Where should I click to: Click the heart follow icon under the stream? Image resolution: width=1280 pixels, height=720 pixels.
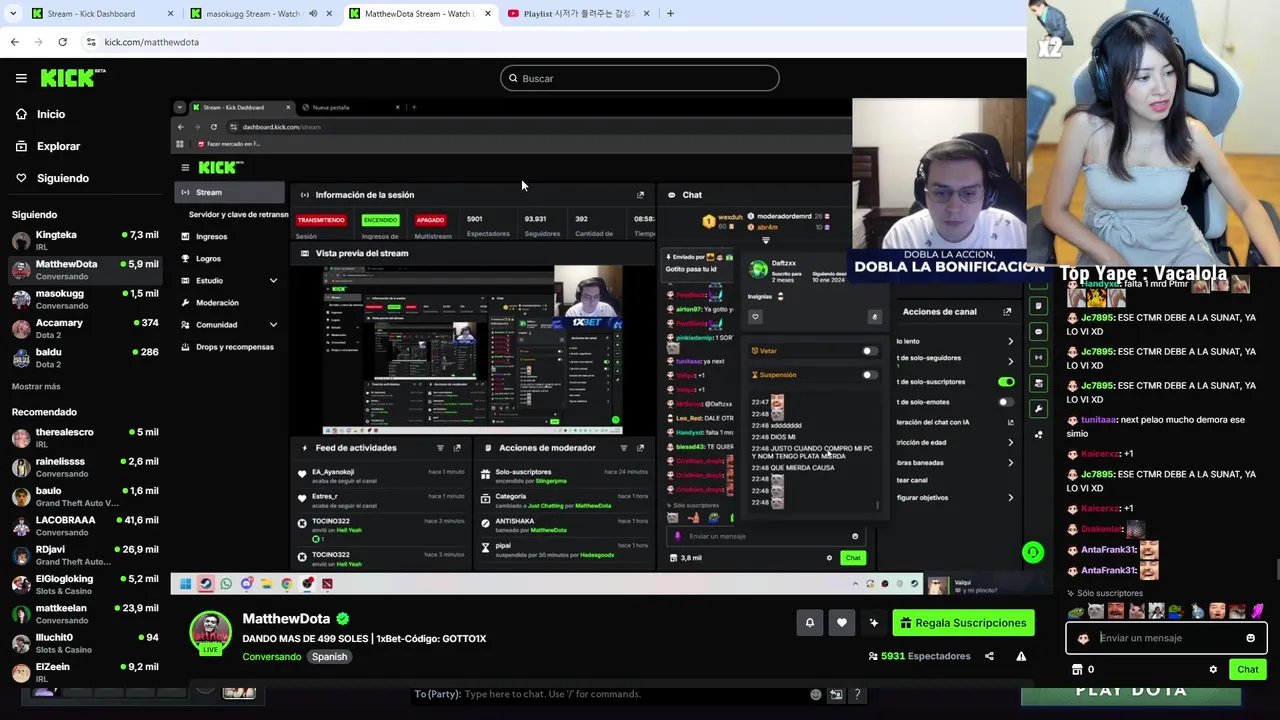tap(842, 623)
